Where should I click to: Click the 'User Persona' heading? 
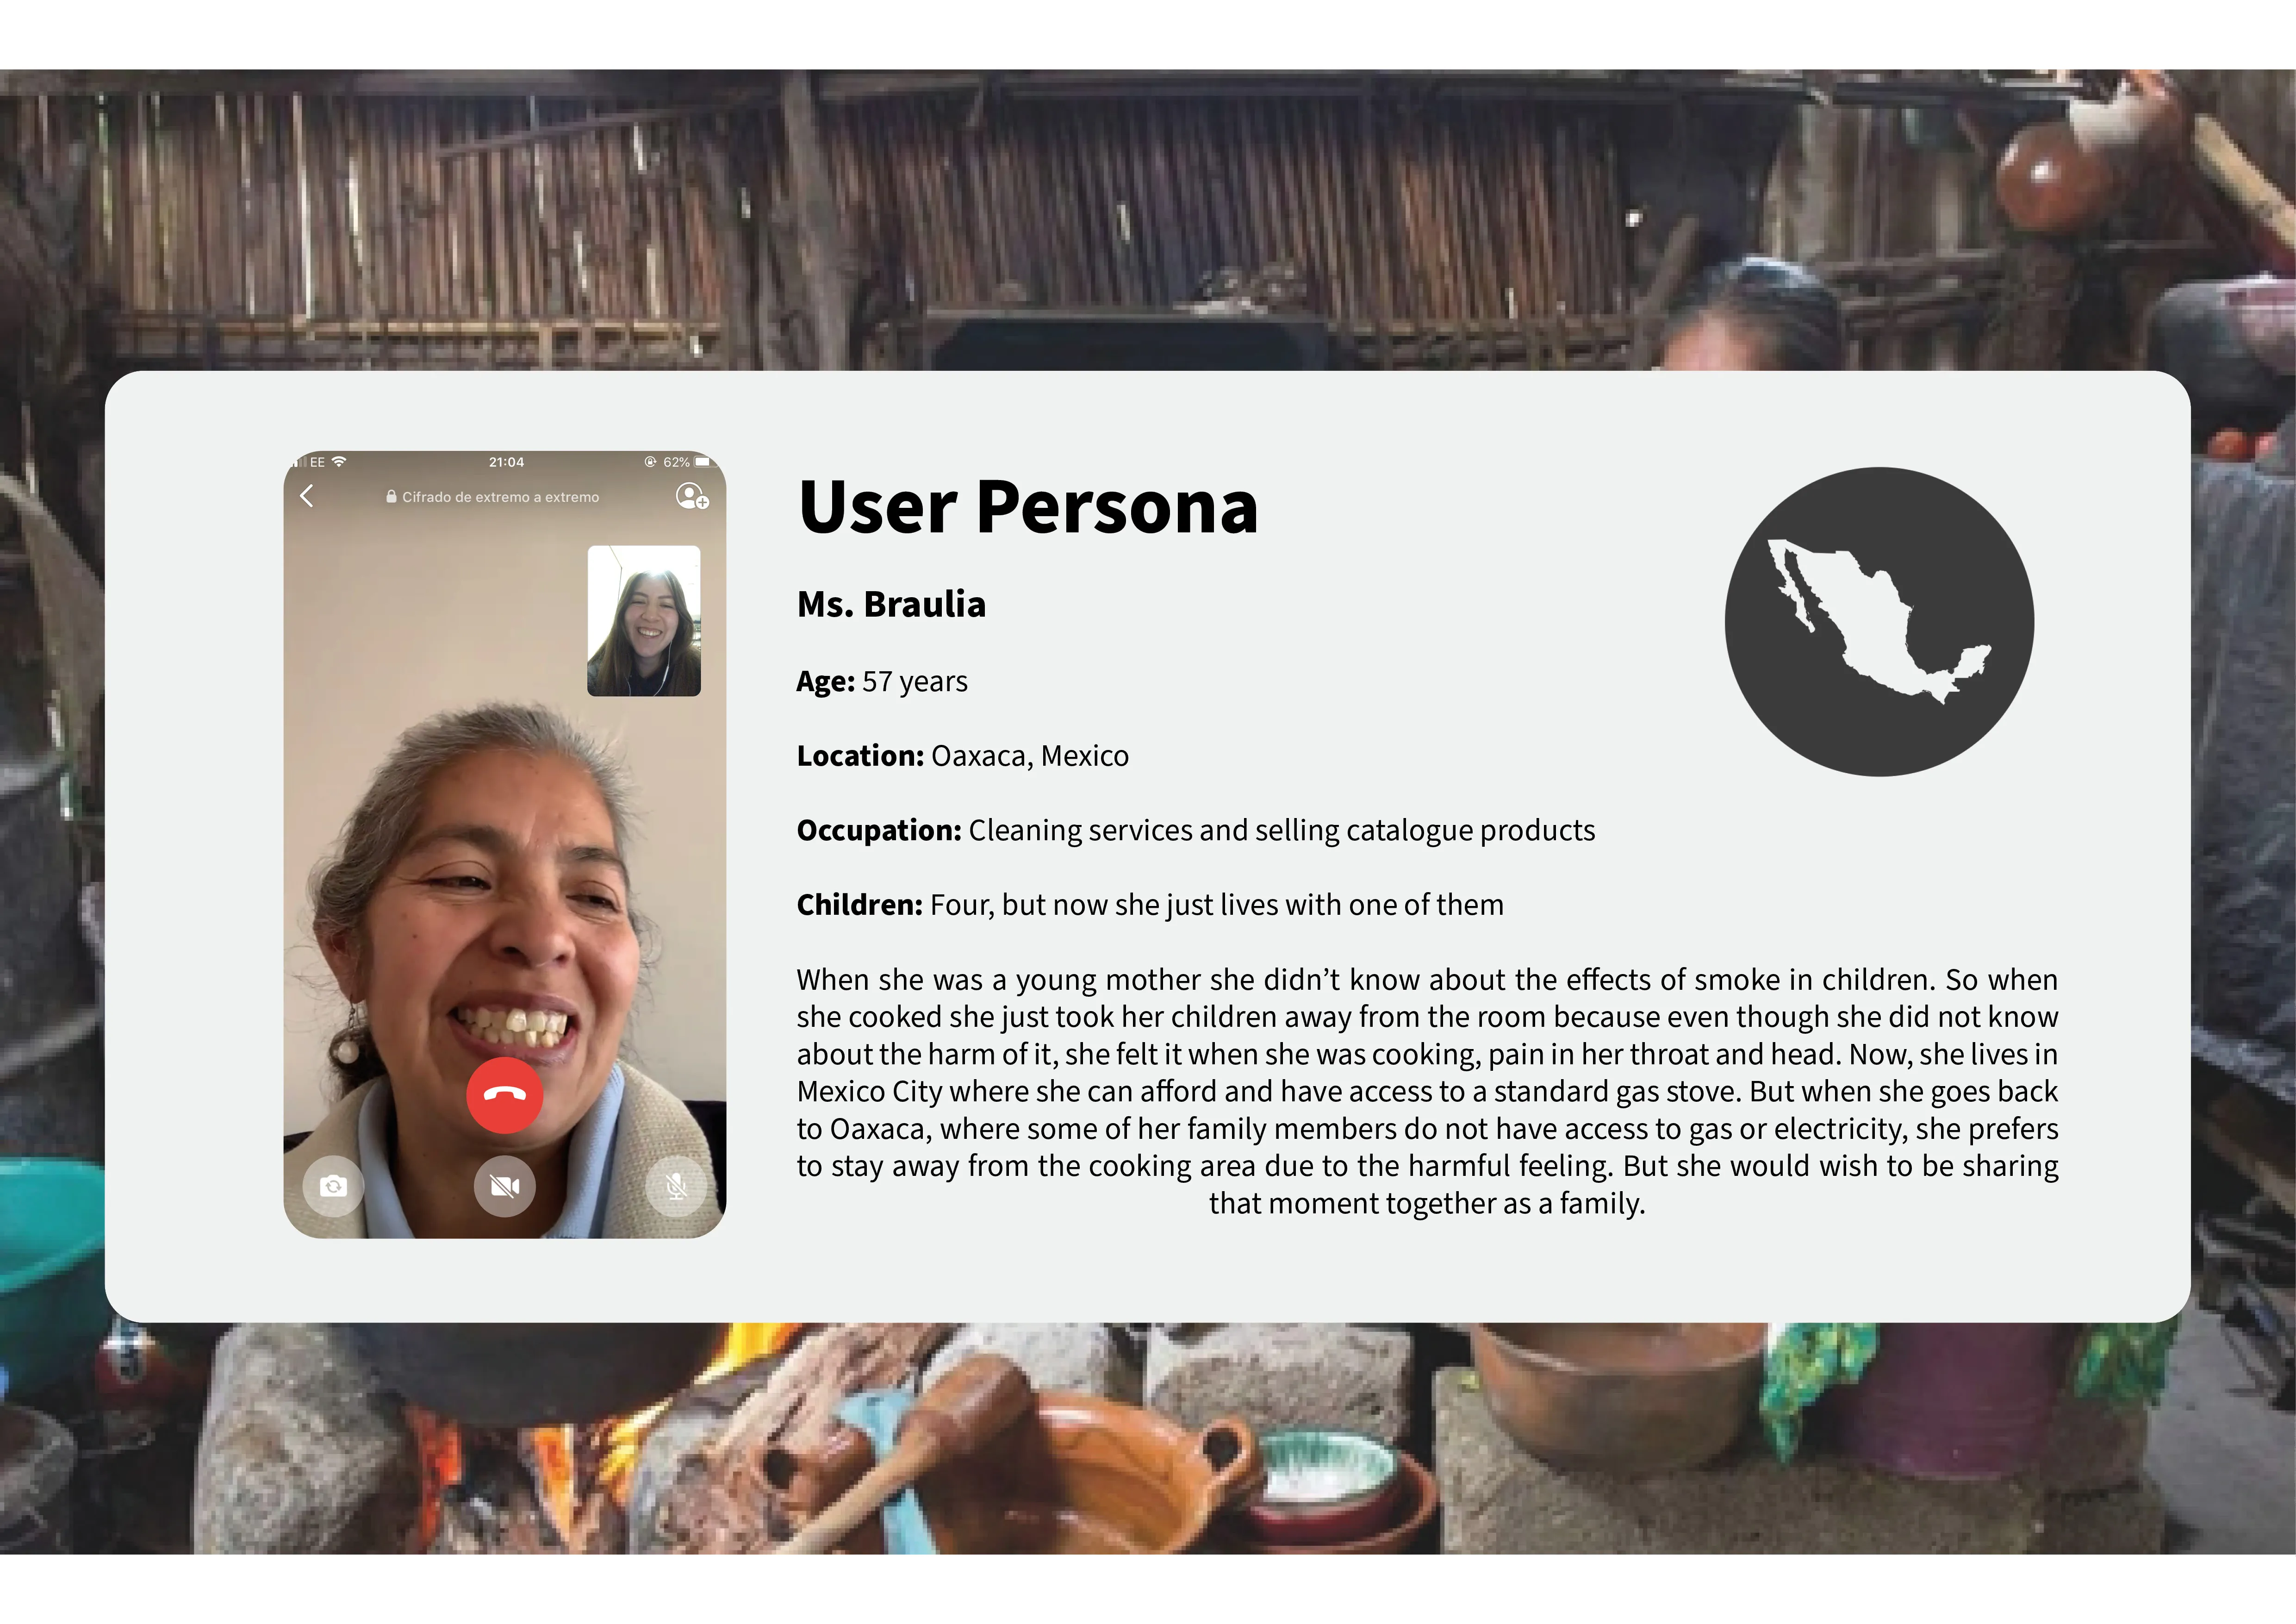pos(1028,507)
